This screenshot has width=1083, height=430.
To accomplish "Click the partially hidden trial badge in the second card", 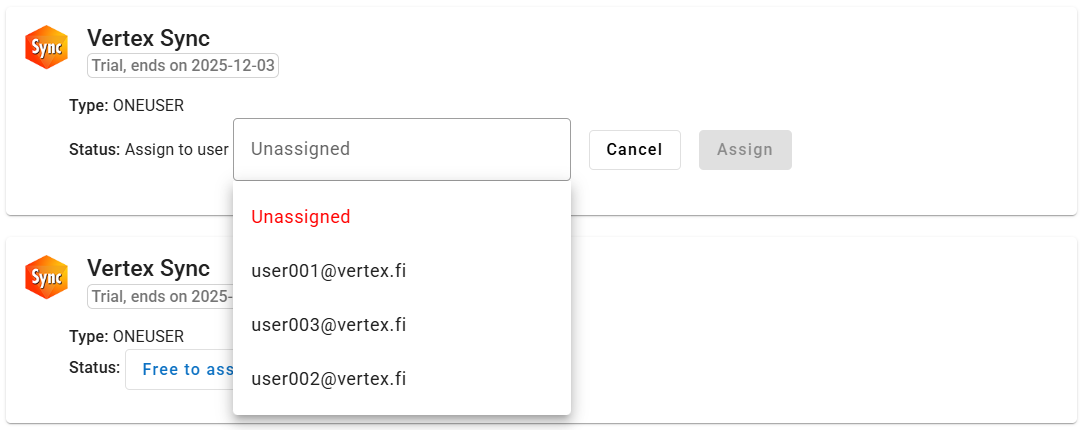I will (x=160, y=296).
